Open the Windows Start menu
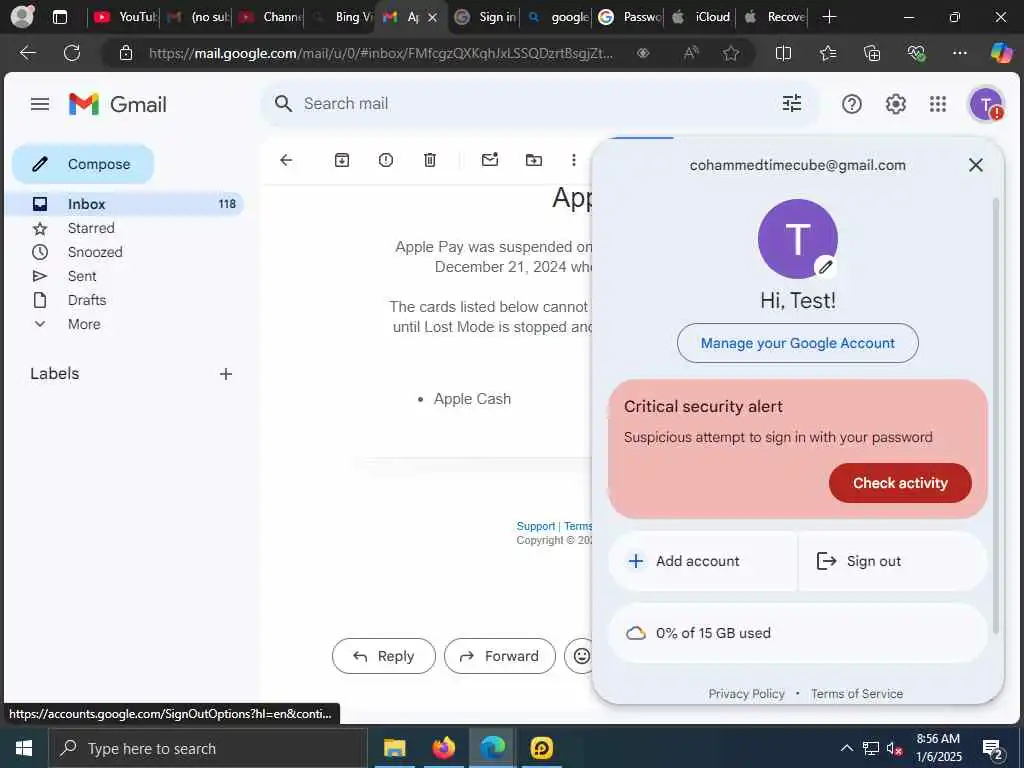Viewport: 1024px width, 768px height. coord(24,748)
